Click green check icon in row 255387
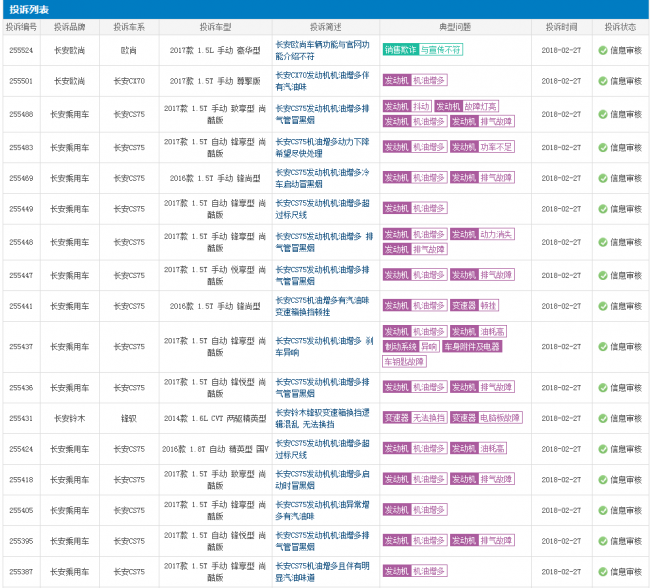The height and width of the screenshot is (588, 650). coord(602,572)
